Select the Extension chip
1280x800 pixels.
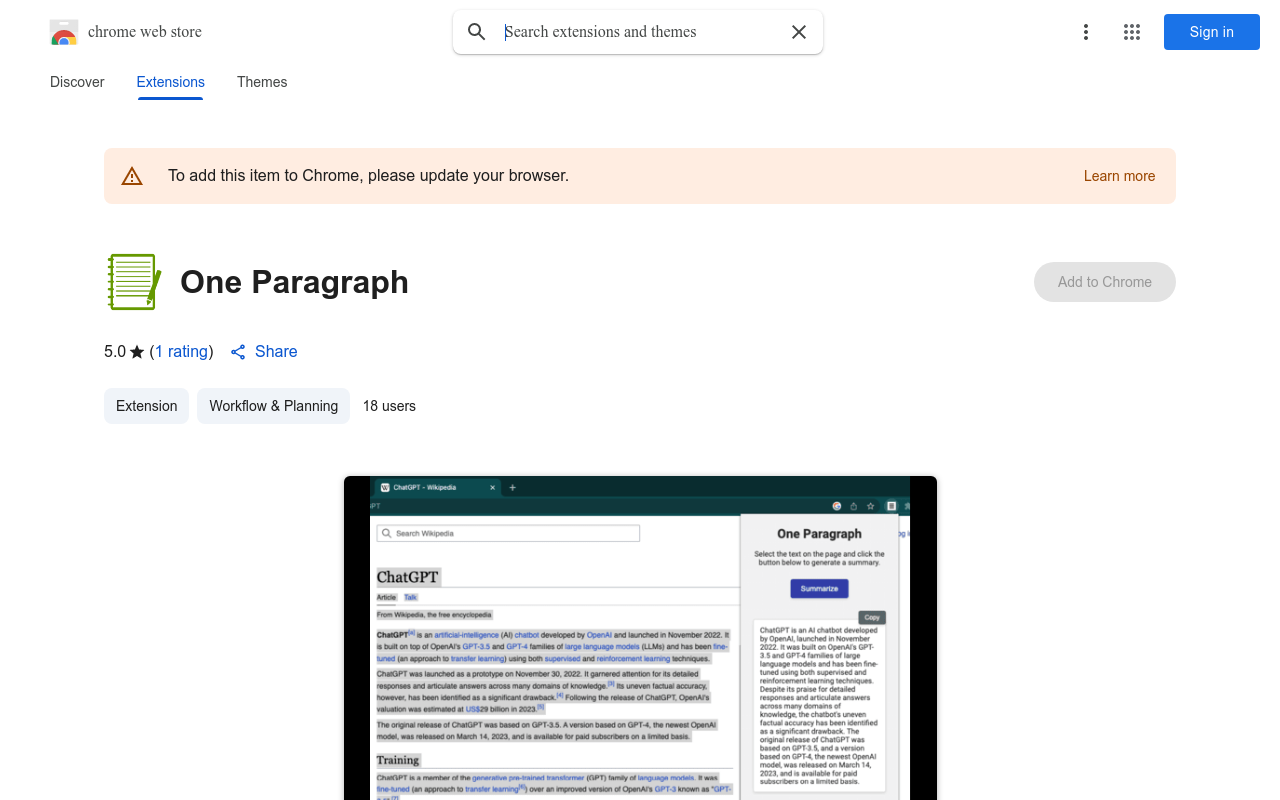click(x=146, y=406)
